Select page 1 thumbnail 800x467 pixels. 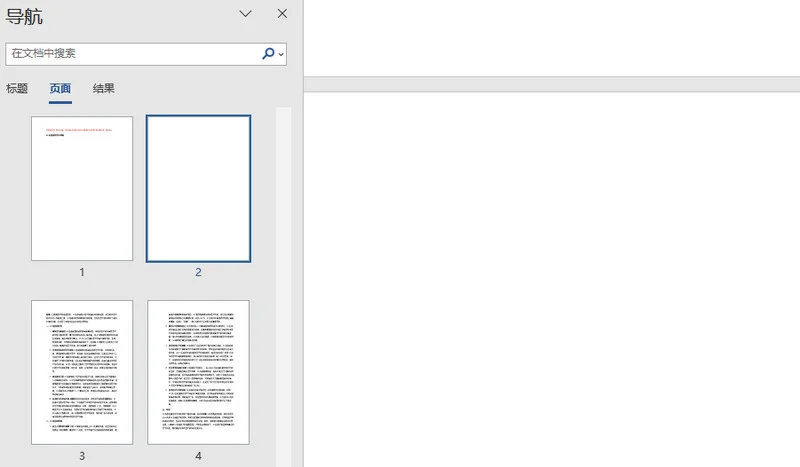82,188
